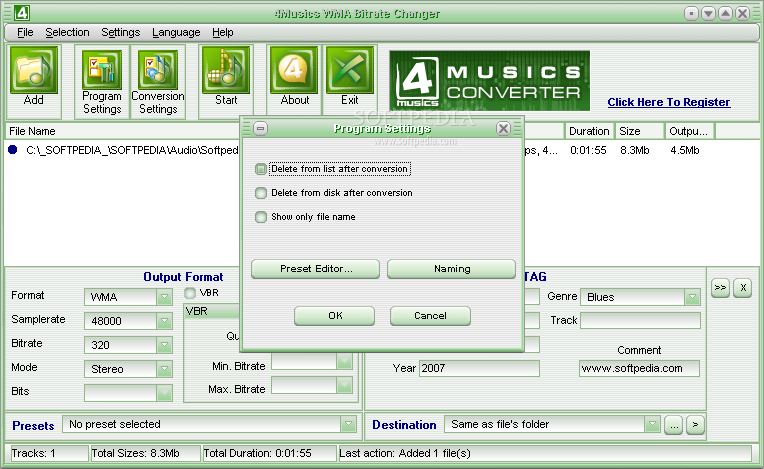764x469 pixels.
Task: Expand the Samplerate dropdown showing 48000
Action: click(x=164, y=320)
